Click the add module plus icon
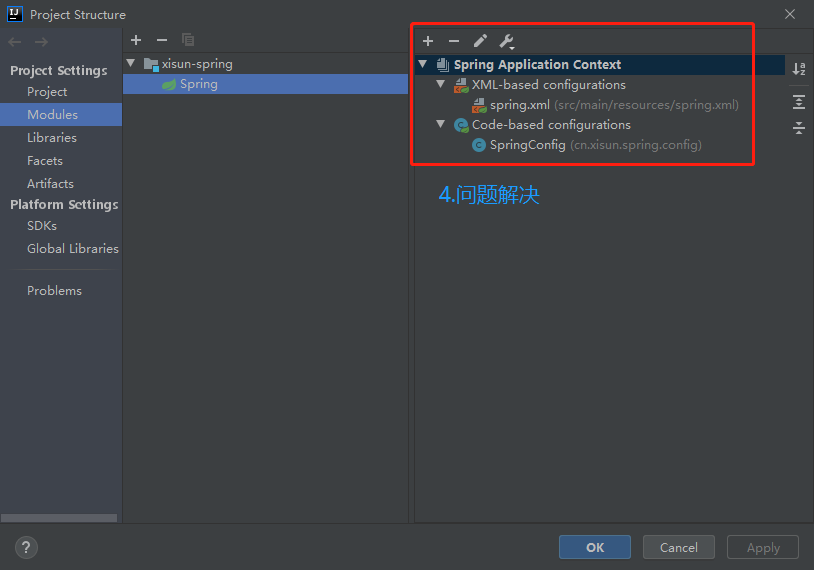Screen dimensions: 814x570 tap(136, 40)
